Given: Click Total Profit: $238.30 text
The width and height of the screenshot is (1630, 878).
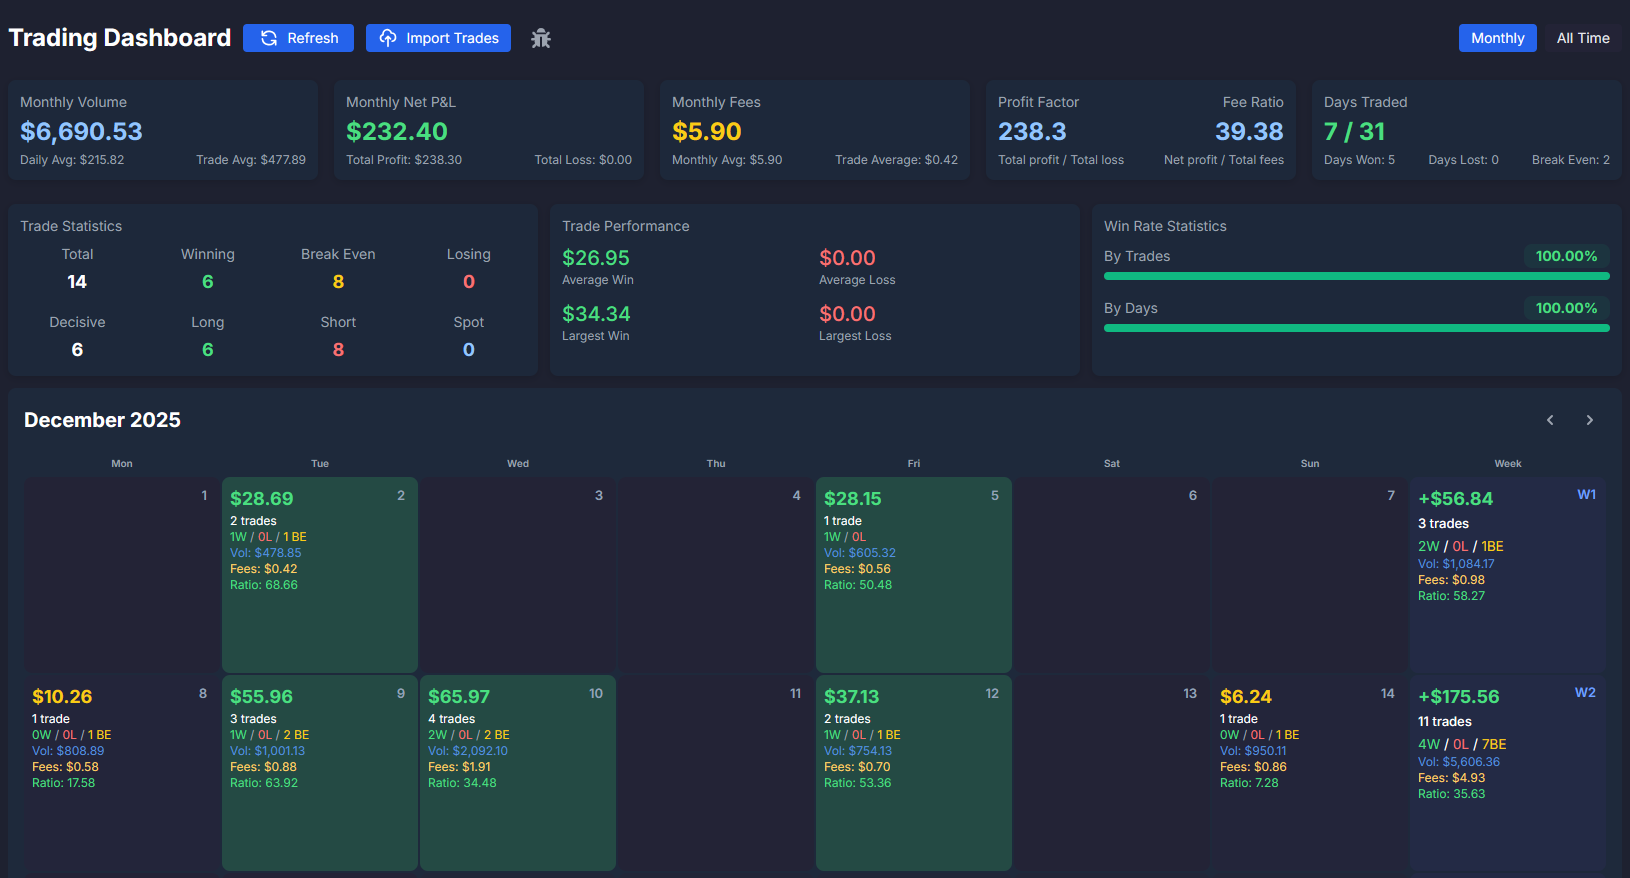Looking at the screenshot, I should [404, 160].
